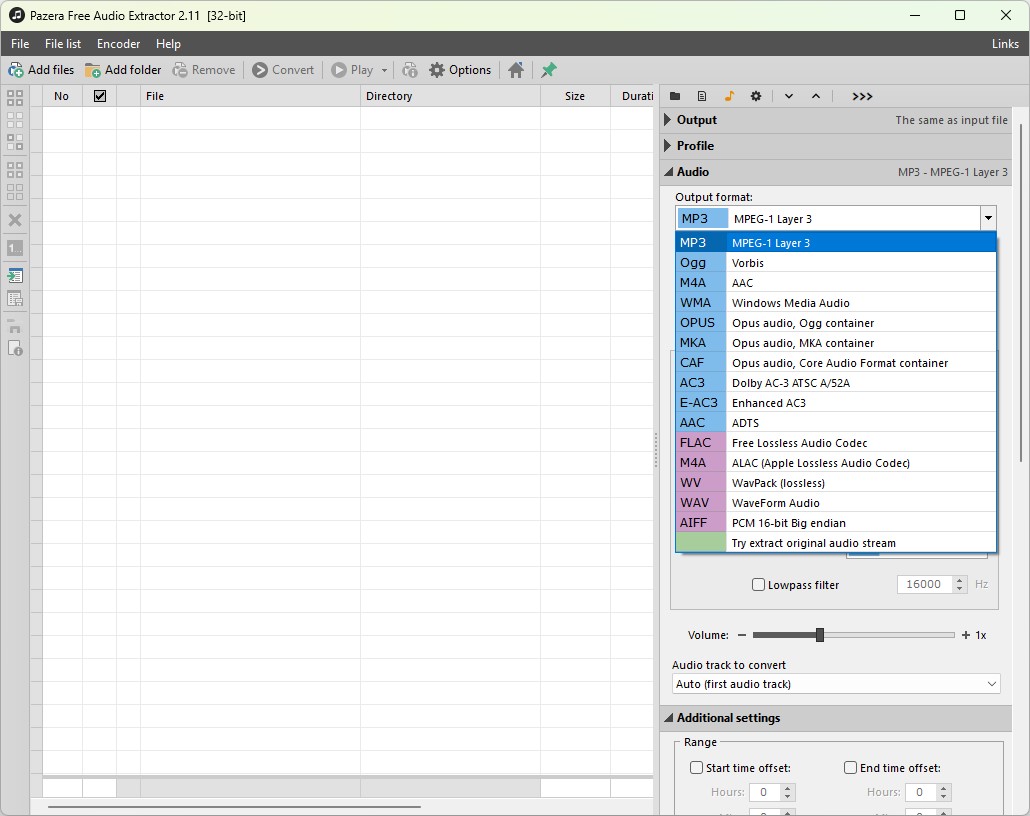Enable the Lowpass filter checkbox
Screen dimensions: 1030x816
click(x=759, y=585)
